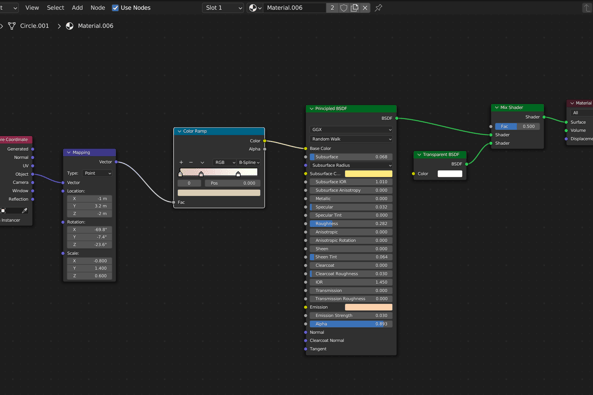Toggle fake user shield icon

343,8
